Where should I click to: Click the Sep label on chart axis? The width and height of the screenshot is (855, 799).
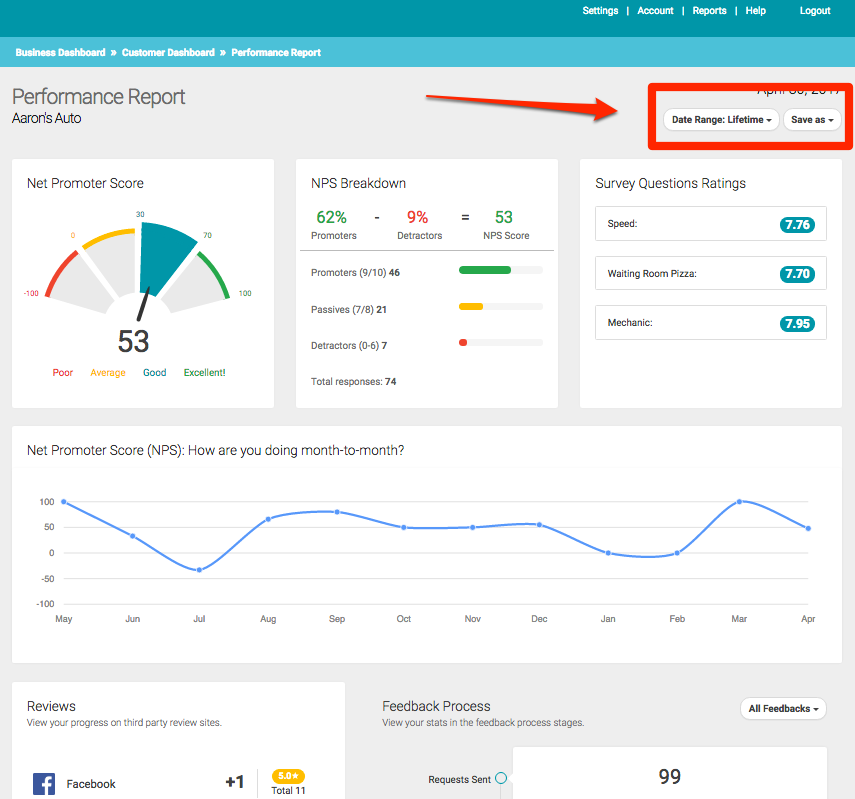[x=336, y=618]
